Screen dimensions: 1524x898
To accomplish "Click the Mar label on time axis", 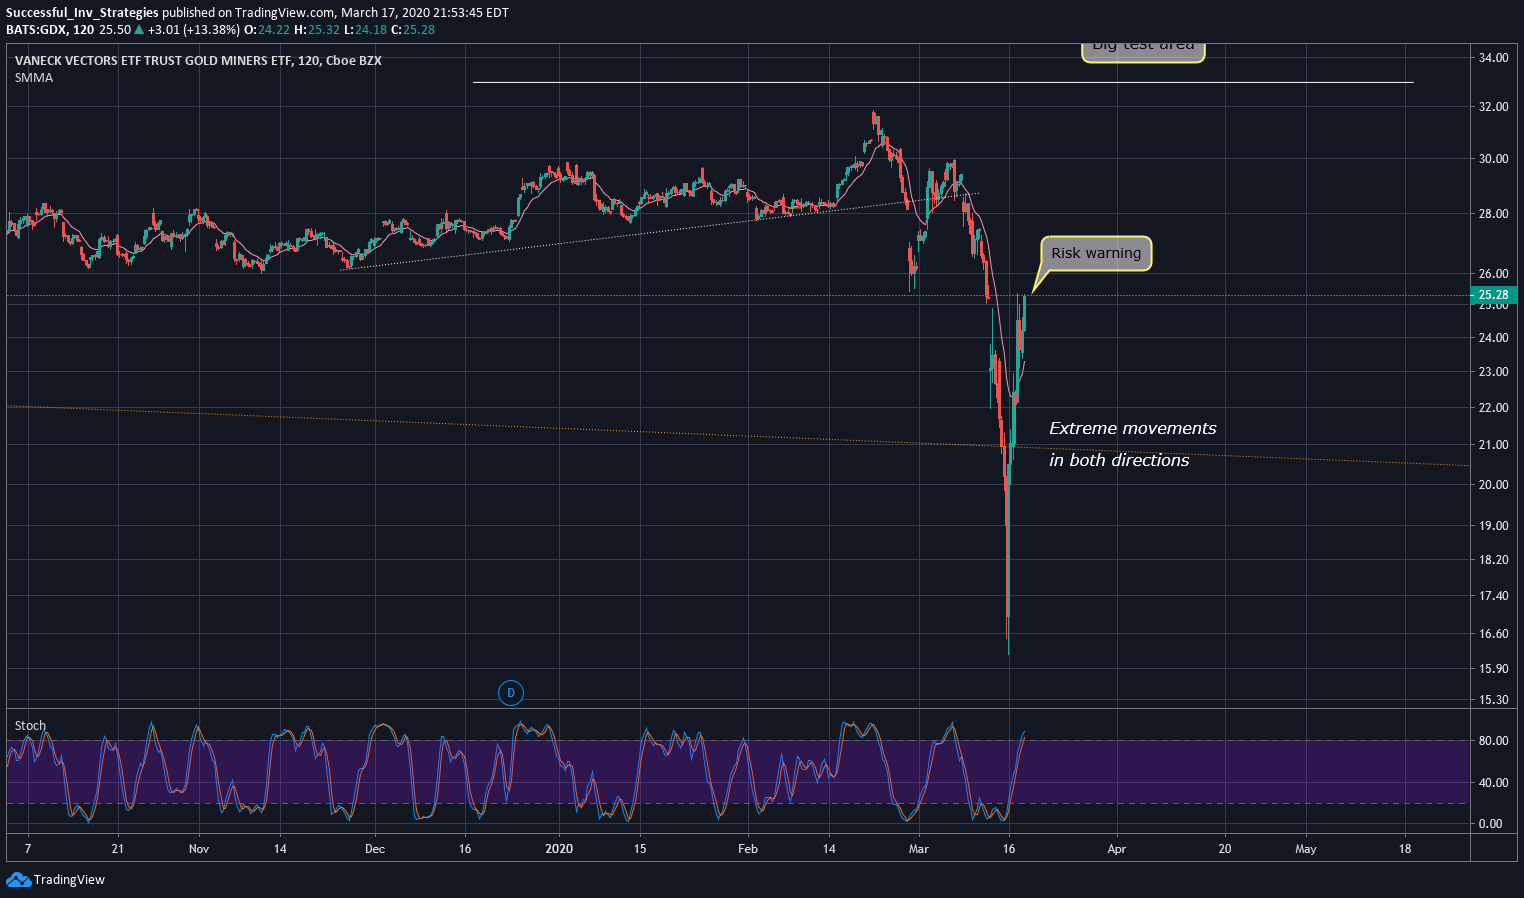I will 918,849.
